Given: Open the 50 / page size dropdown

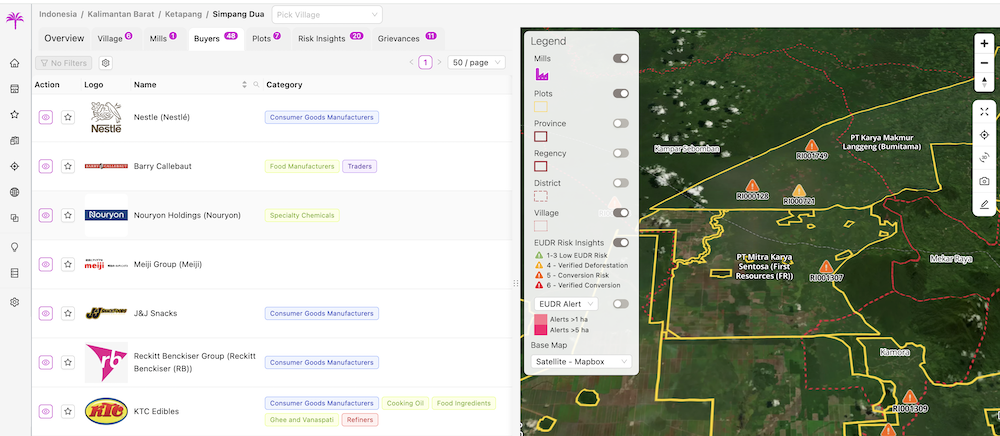Looking at the screenshot, I should pos(476,62).
